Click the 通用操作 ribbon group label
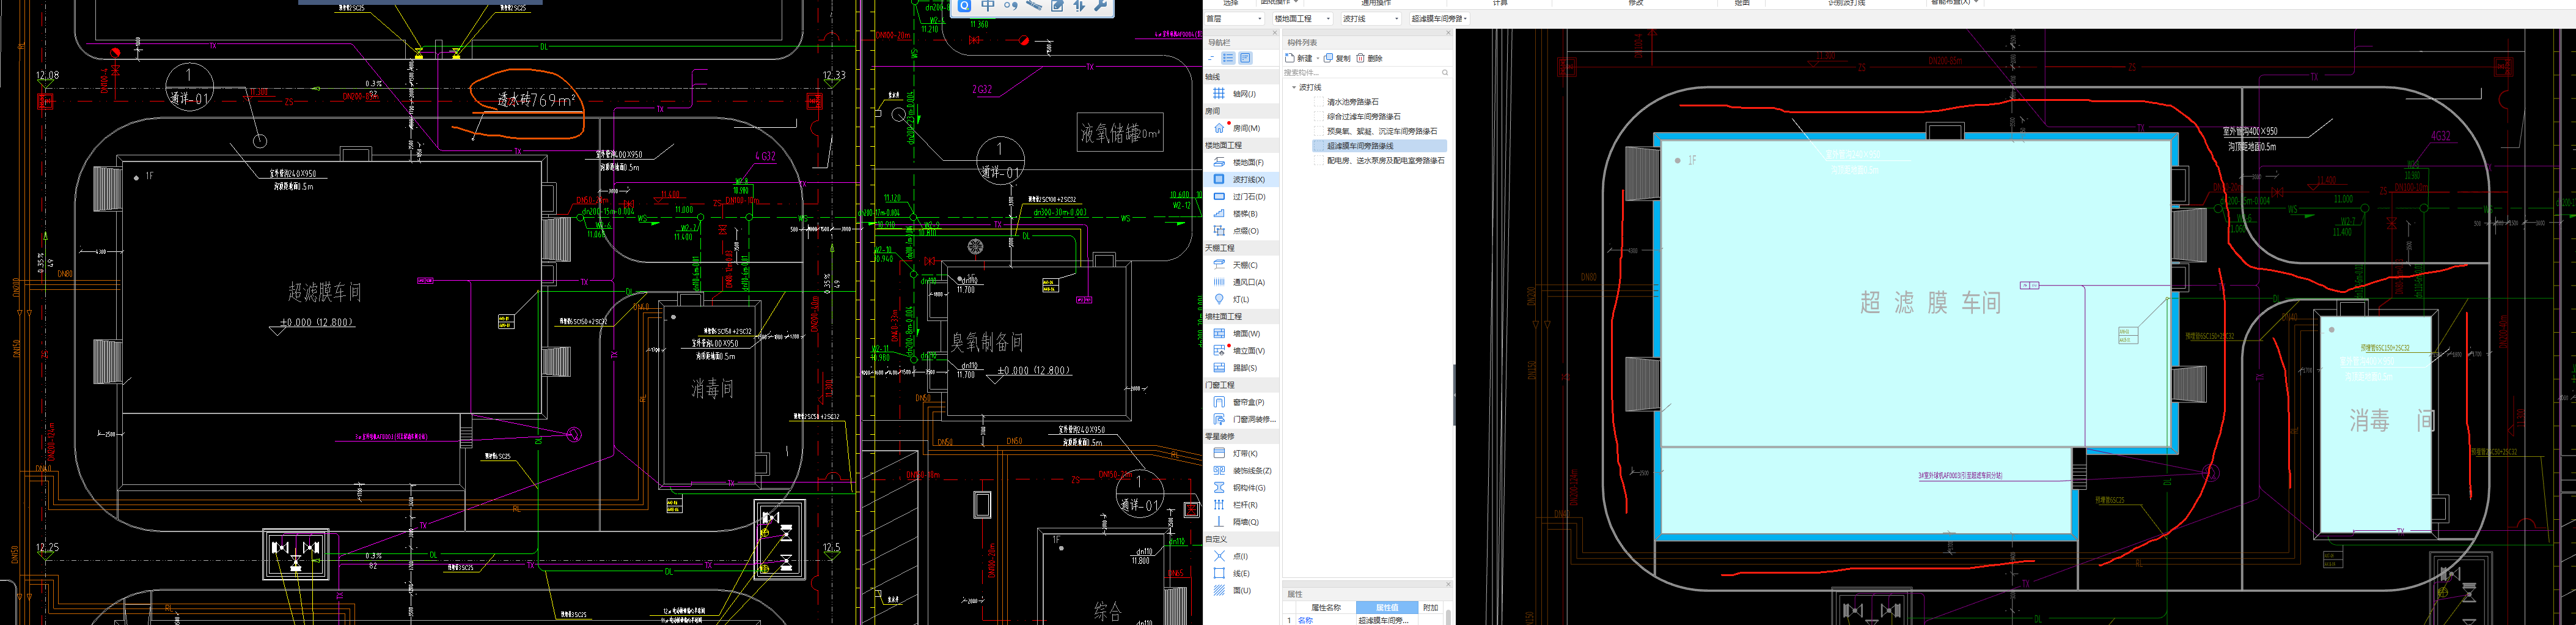The image size is (2576, 625). pos(1376,3)
